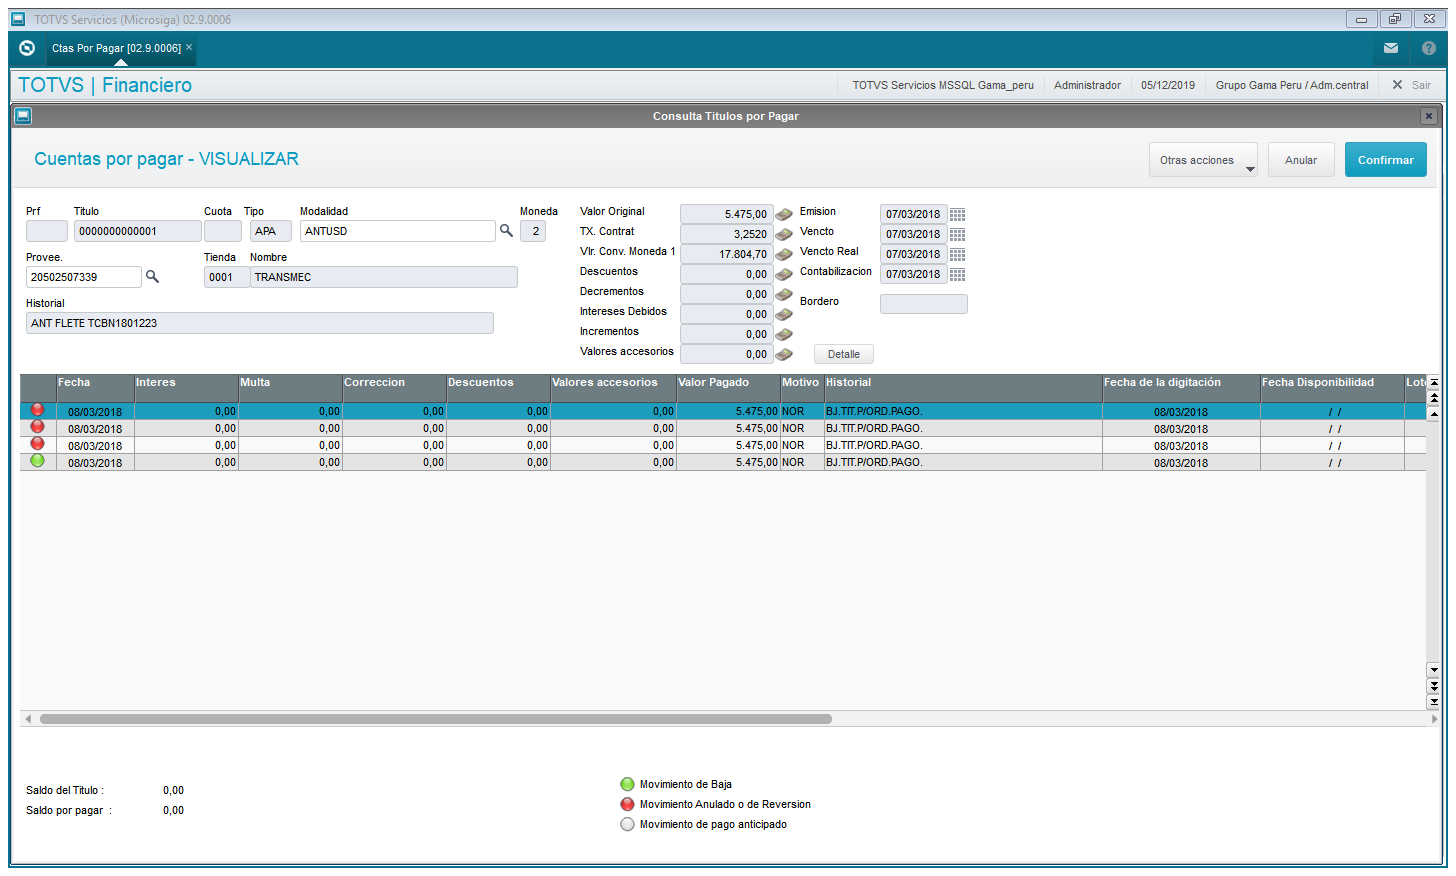Viewport: 1456px width, 876px height.
Task: Click Sair to exit the module
Action: (x=1411, y=85)
